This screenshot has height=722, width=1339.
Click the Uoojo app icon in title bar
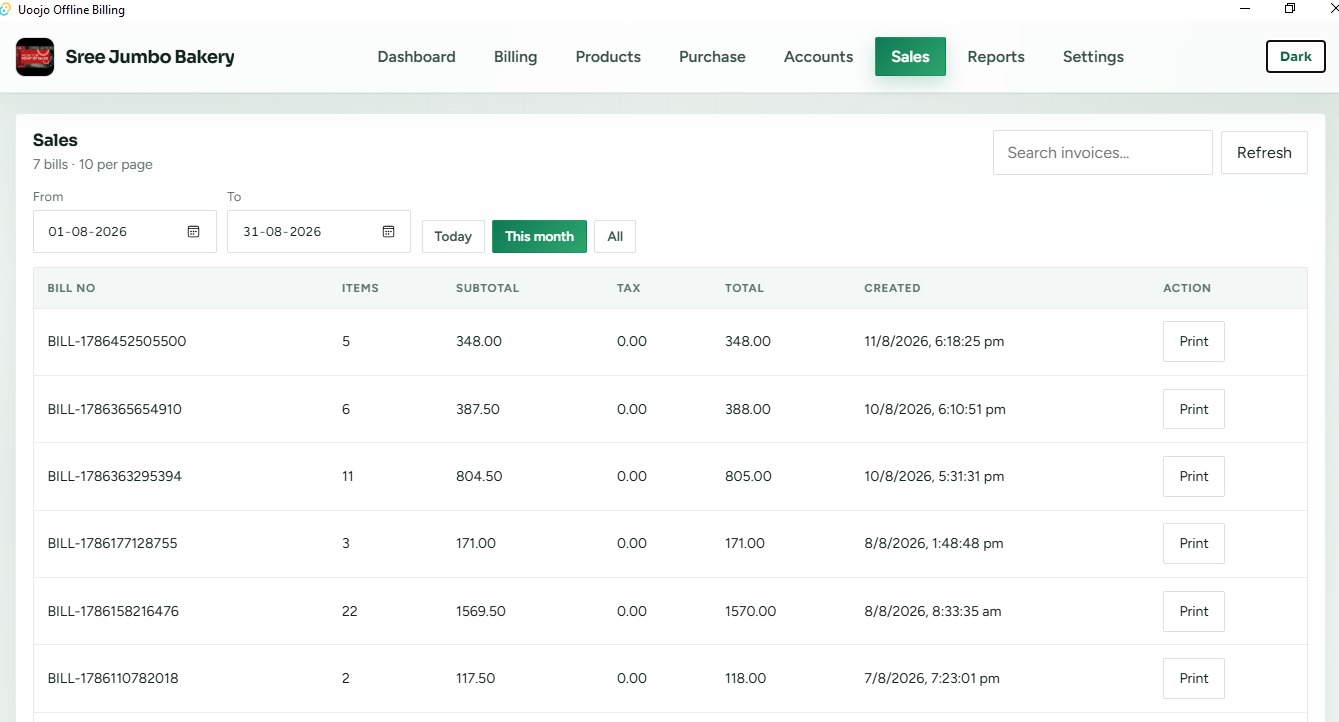[6, 9]
